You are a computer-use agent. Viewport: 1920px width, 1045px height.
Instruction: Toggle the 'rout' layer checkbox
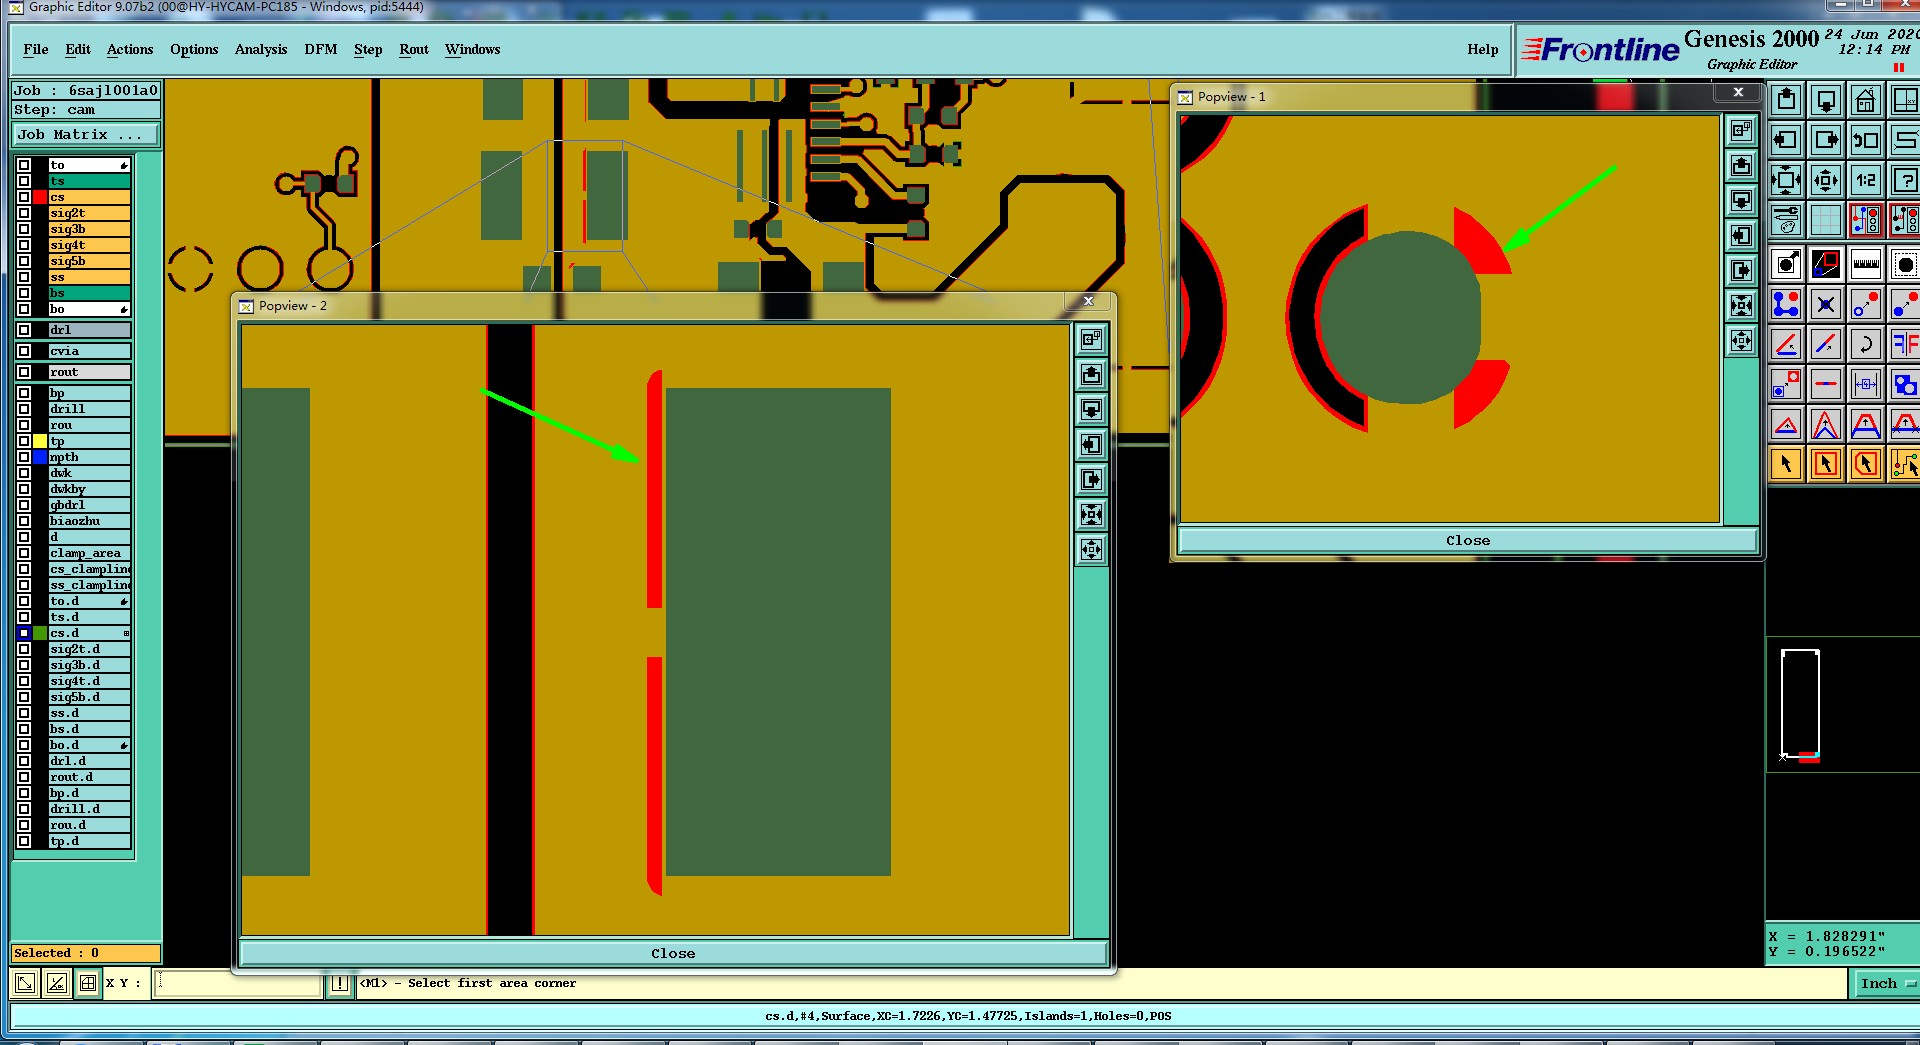click(24, 372)
